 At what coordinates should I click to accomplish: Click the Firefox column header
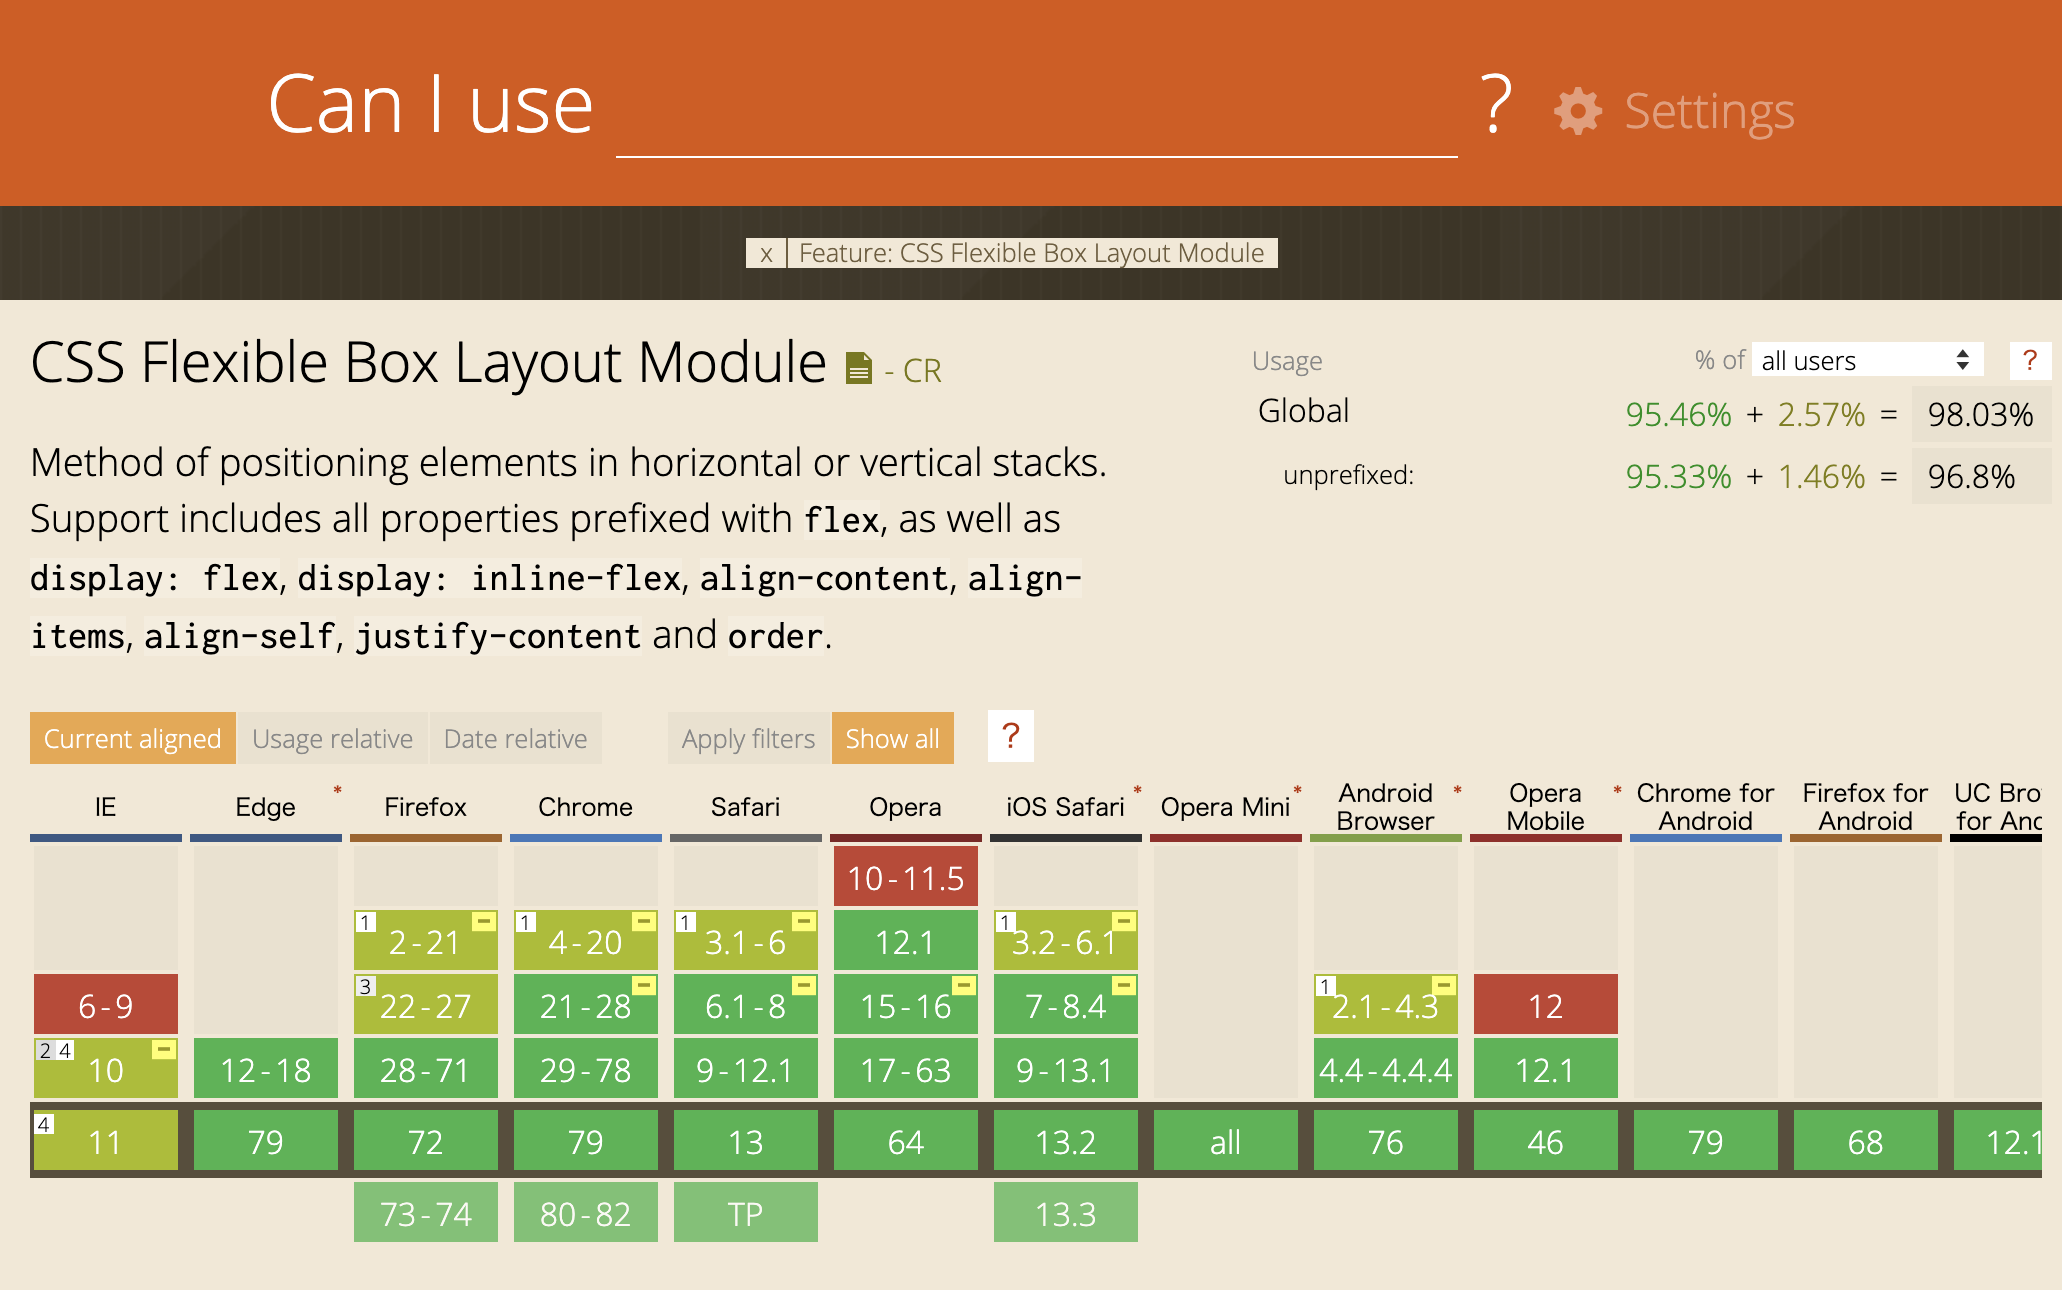[x=426, y=807]
